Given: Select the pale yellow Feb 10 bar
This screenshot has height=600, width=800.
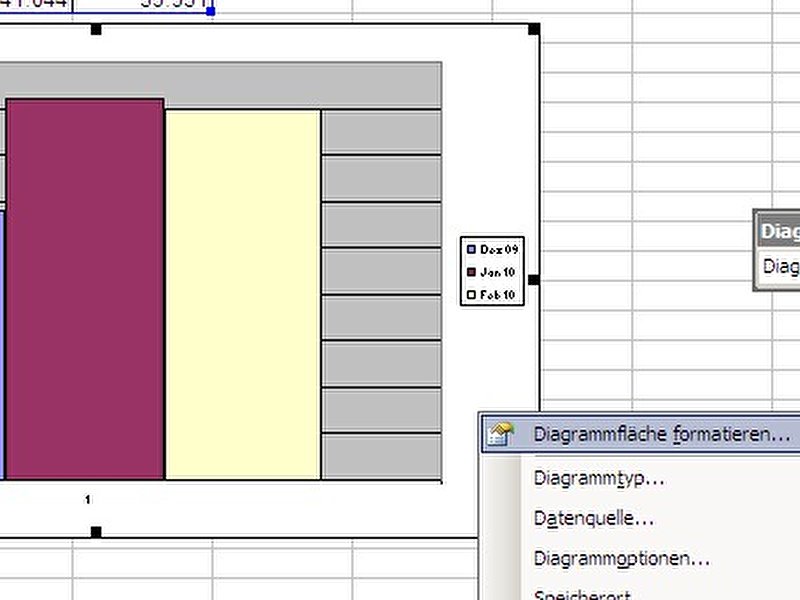Looking at the screenshot, I should coord(243,295).
